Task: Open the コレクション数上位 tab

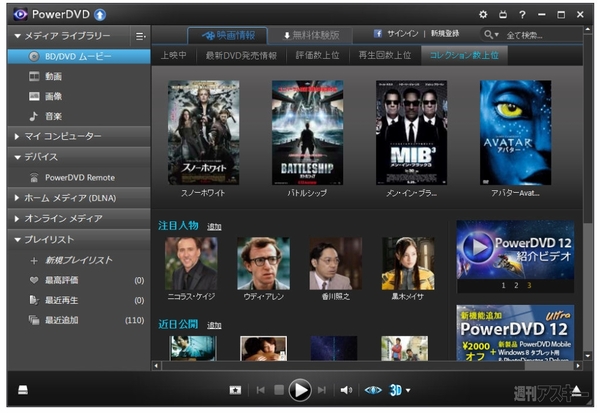Action: 464,56
